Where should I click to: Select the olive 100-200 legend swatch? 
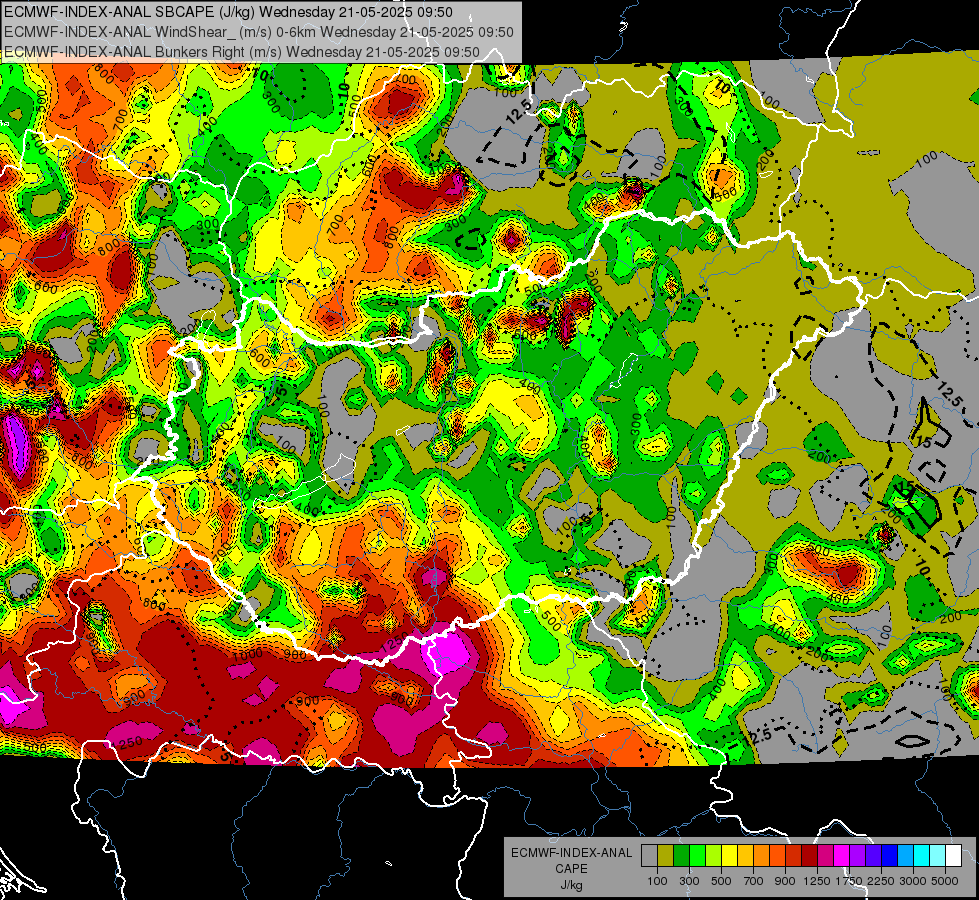click(666, 856)
